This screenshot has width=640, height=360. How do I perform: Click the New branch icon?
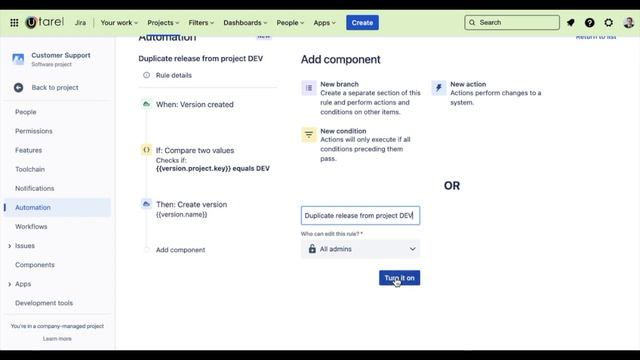point(309,88)
